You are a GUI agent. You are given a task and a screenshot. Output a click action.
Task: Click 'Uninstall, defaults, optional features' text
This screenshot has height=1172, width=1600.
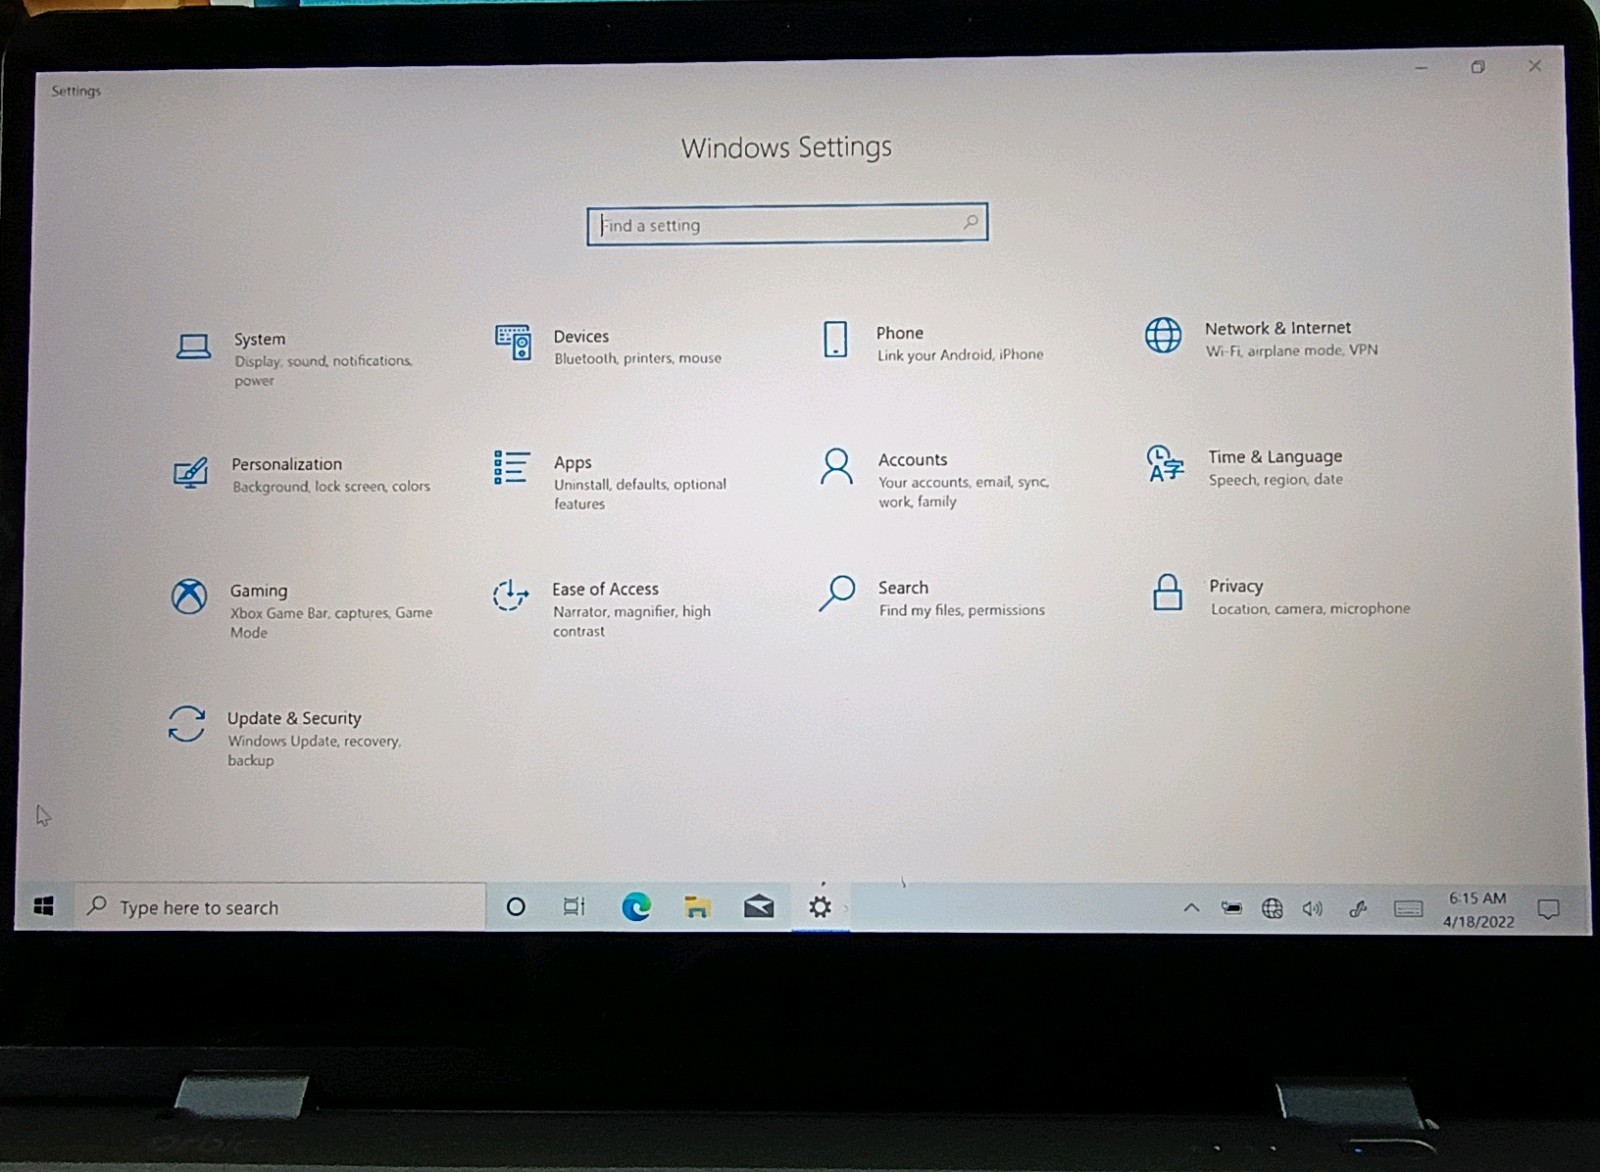(640, 494)
